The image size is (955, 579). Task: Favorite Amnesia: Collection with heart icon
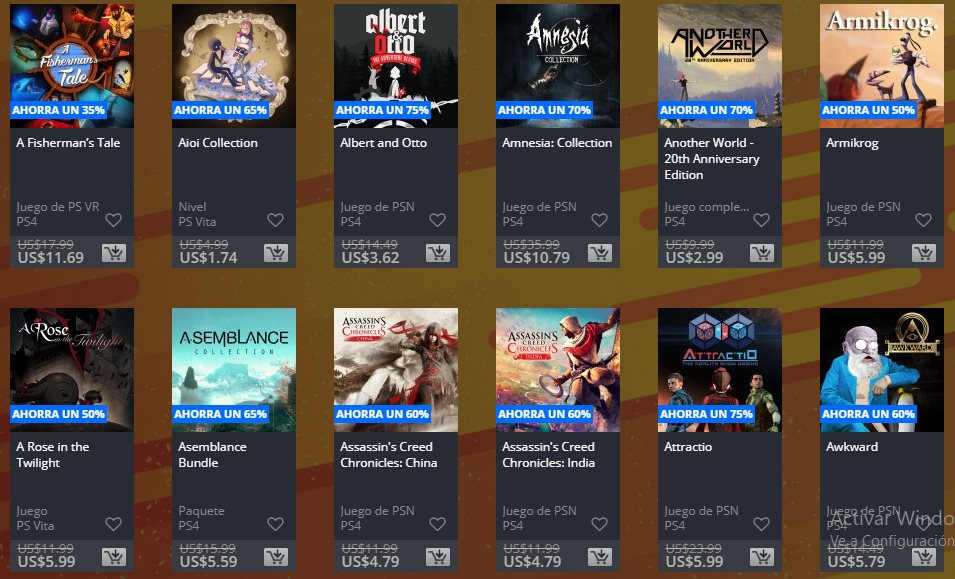[599, 220]
